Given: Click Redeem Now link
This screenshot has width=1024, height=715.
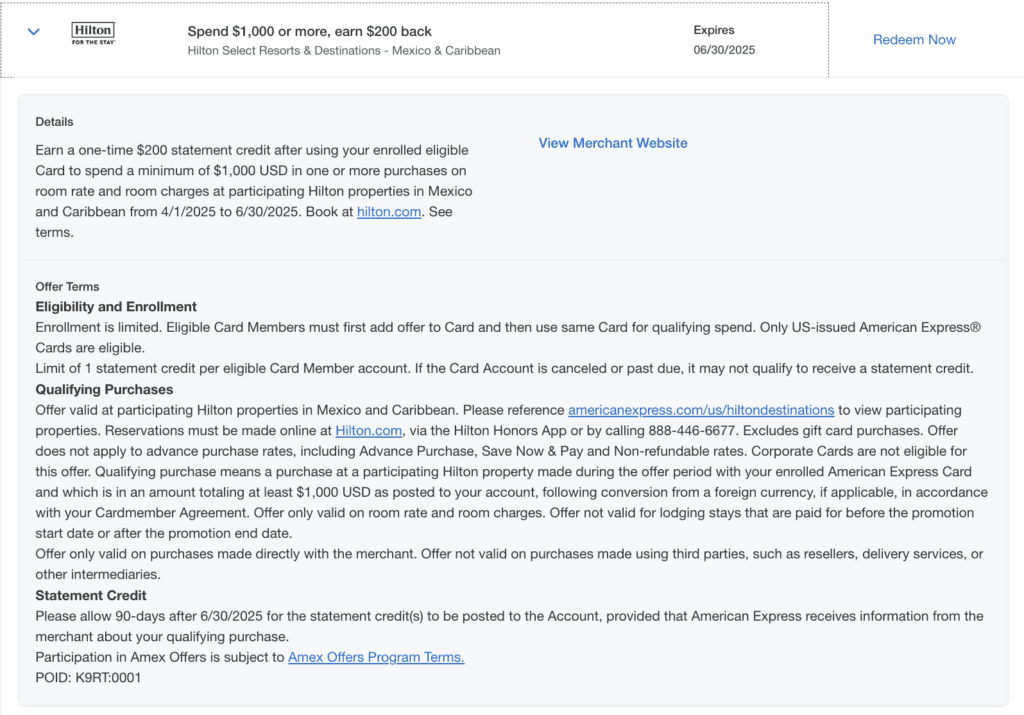Looking at the screenshot, I should click(914, 40).
